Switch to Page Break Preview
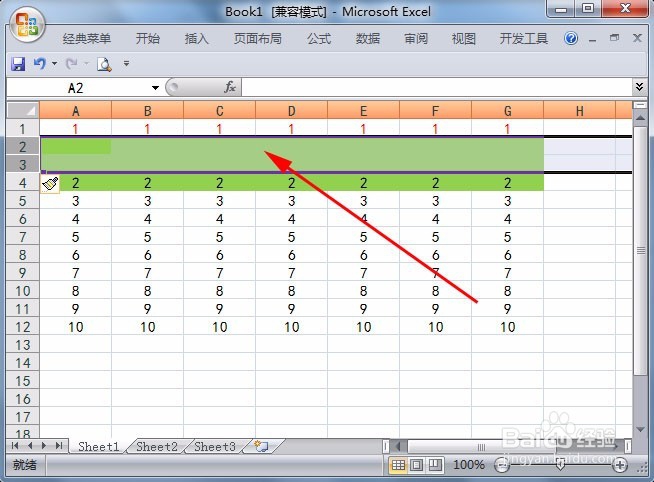654x482 pixels. (435, 464)
